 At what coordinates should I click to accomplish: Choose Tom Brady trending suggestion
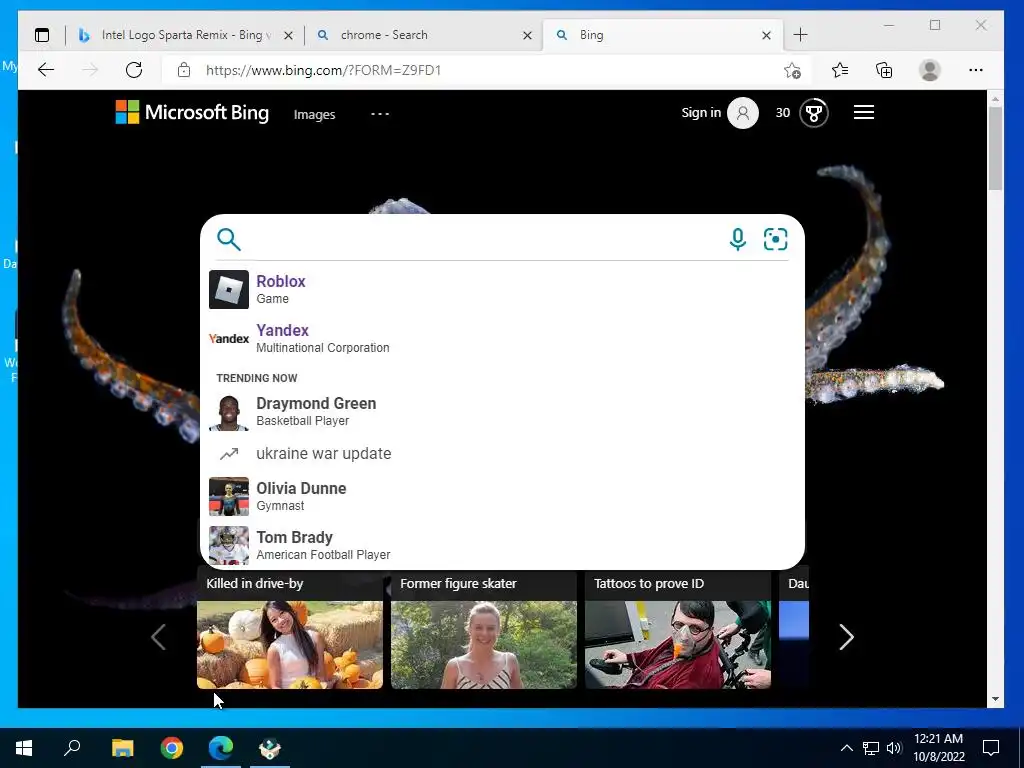tap(502, 545)
